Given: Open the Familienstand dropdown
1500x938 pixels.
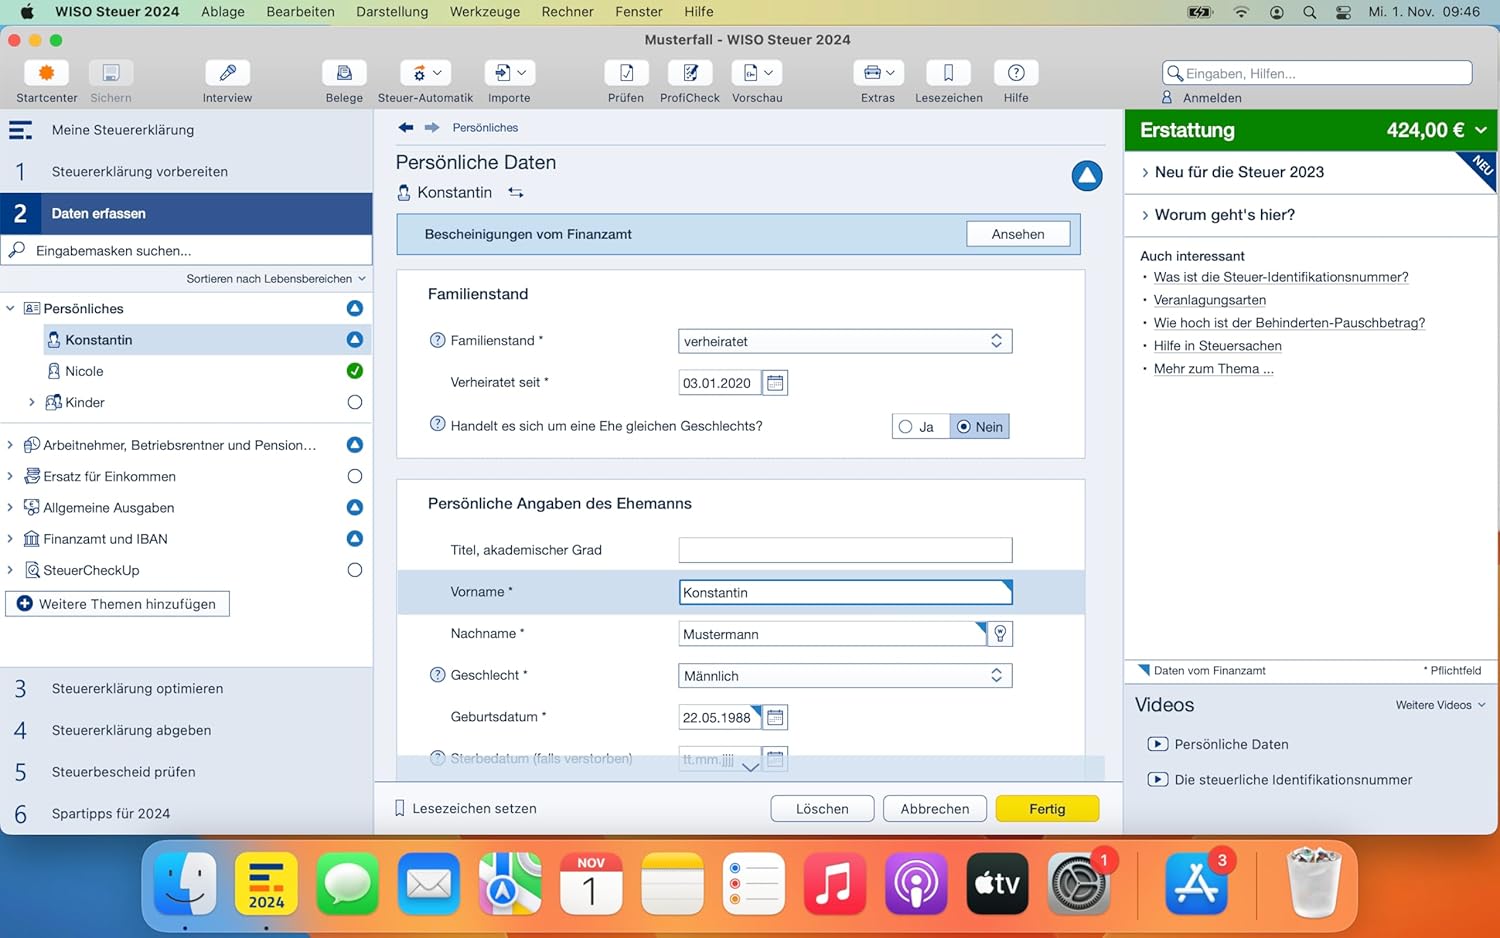Looking at the screenshot, I should click(845, 341).
